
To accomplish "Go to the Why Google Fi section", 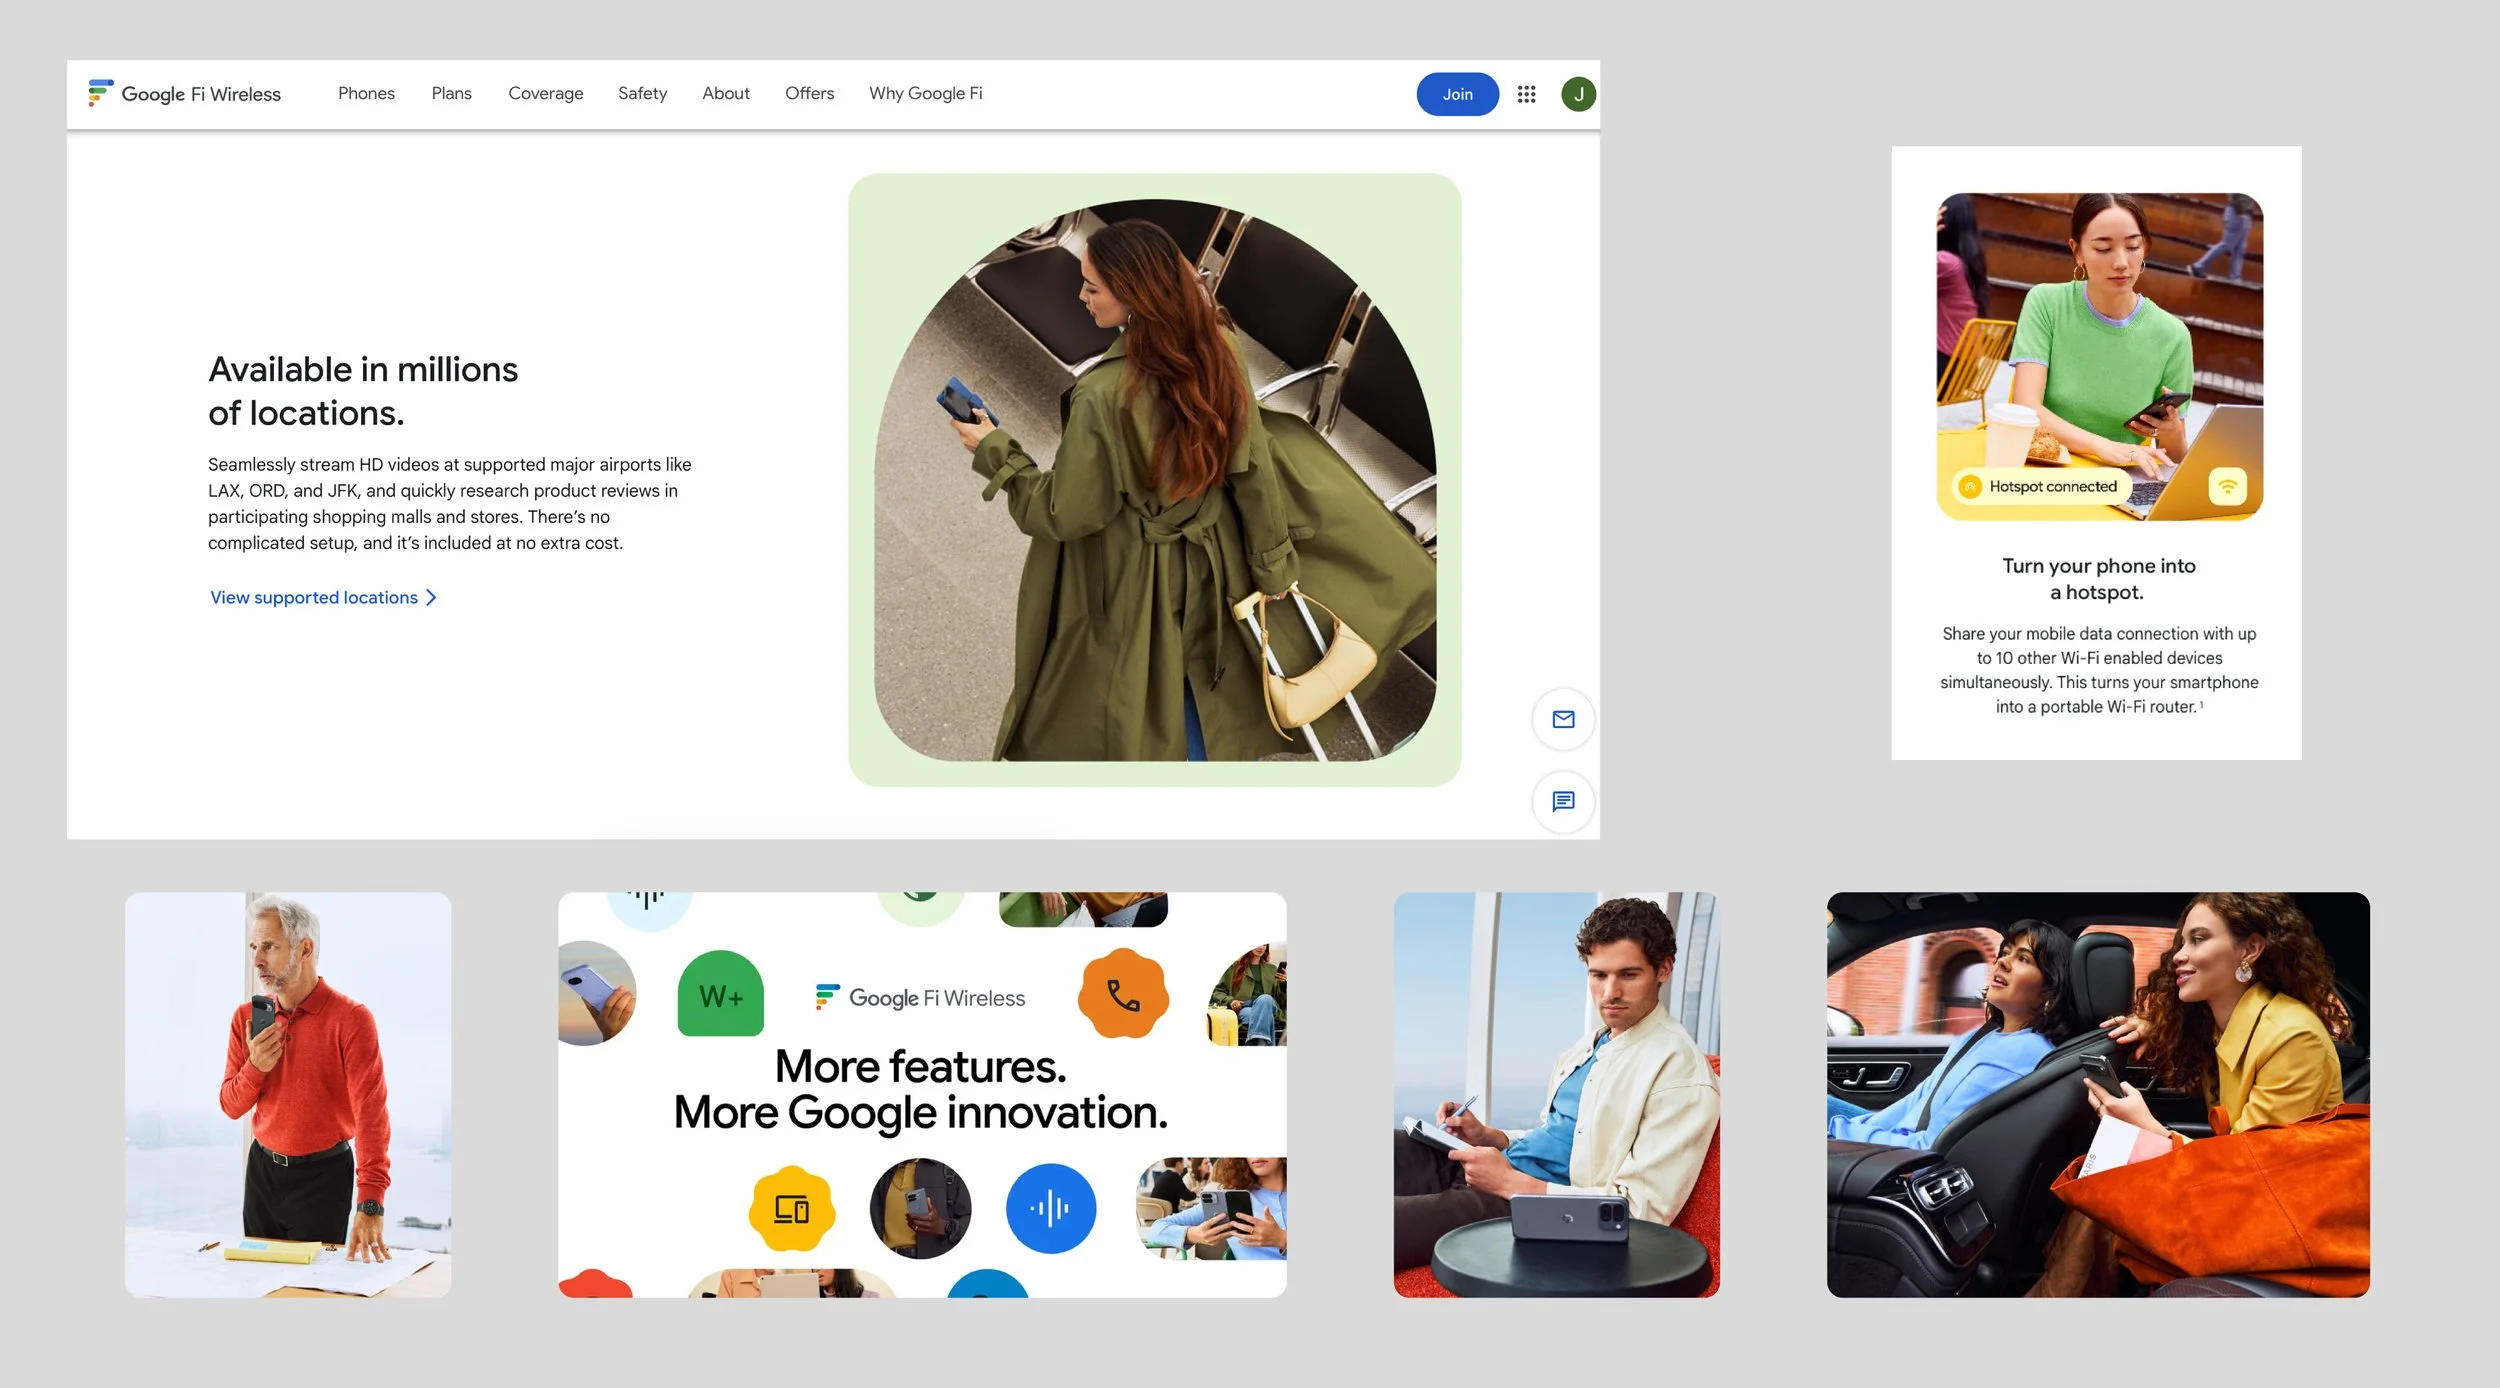I will (x=925, y=93).
